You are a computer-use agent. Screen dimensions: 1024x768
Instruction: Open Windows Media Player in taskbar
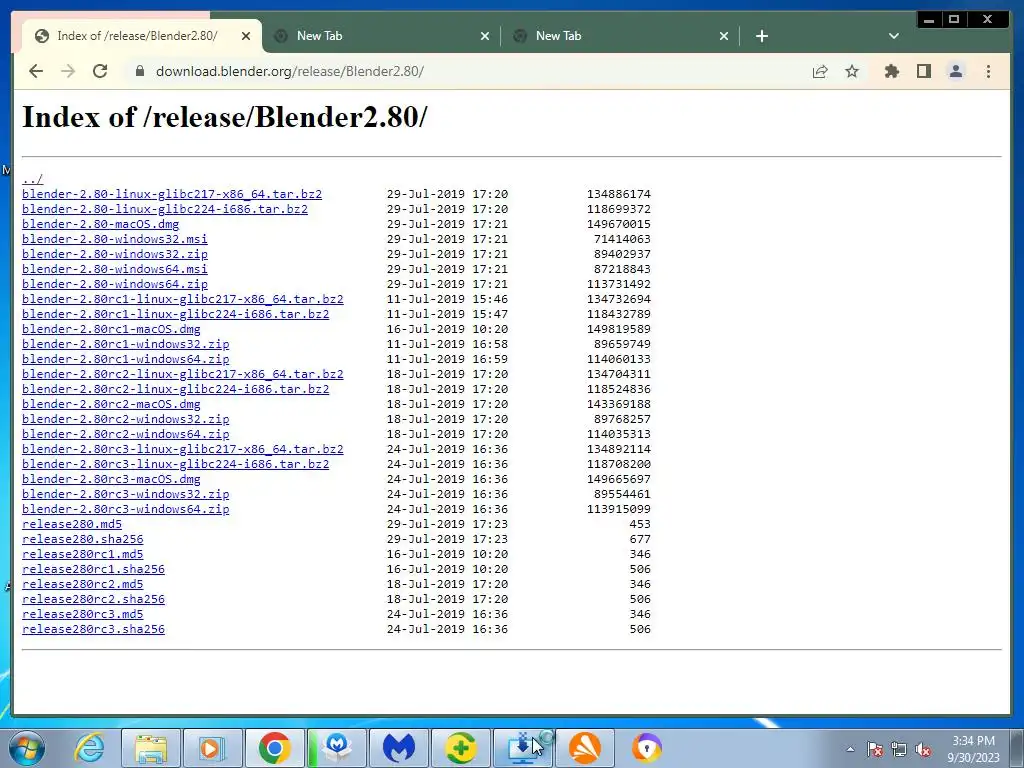point(212,748)
